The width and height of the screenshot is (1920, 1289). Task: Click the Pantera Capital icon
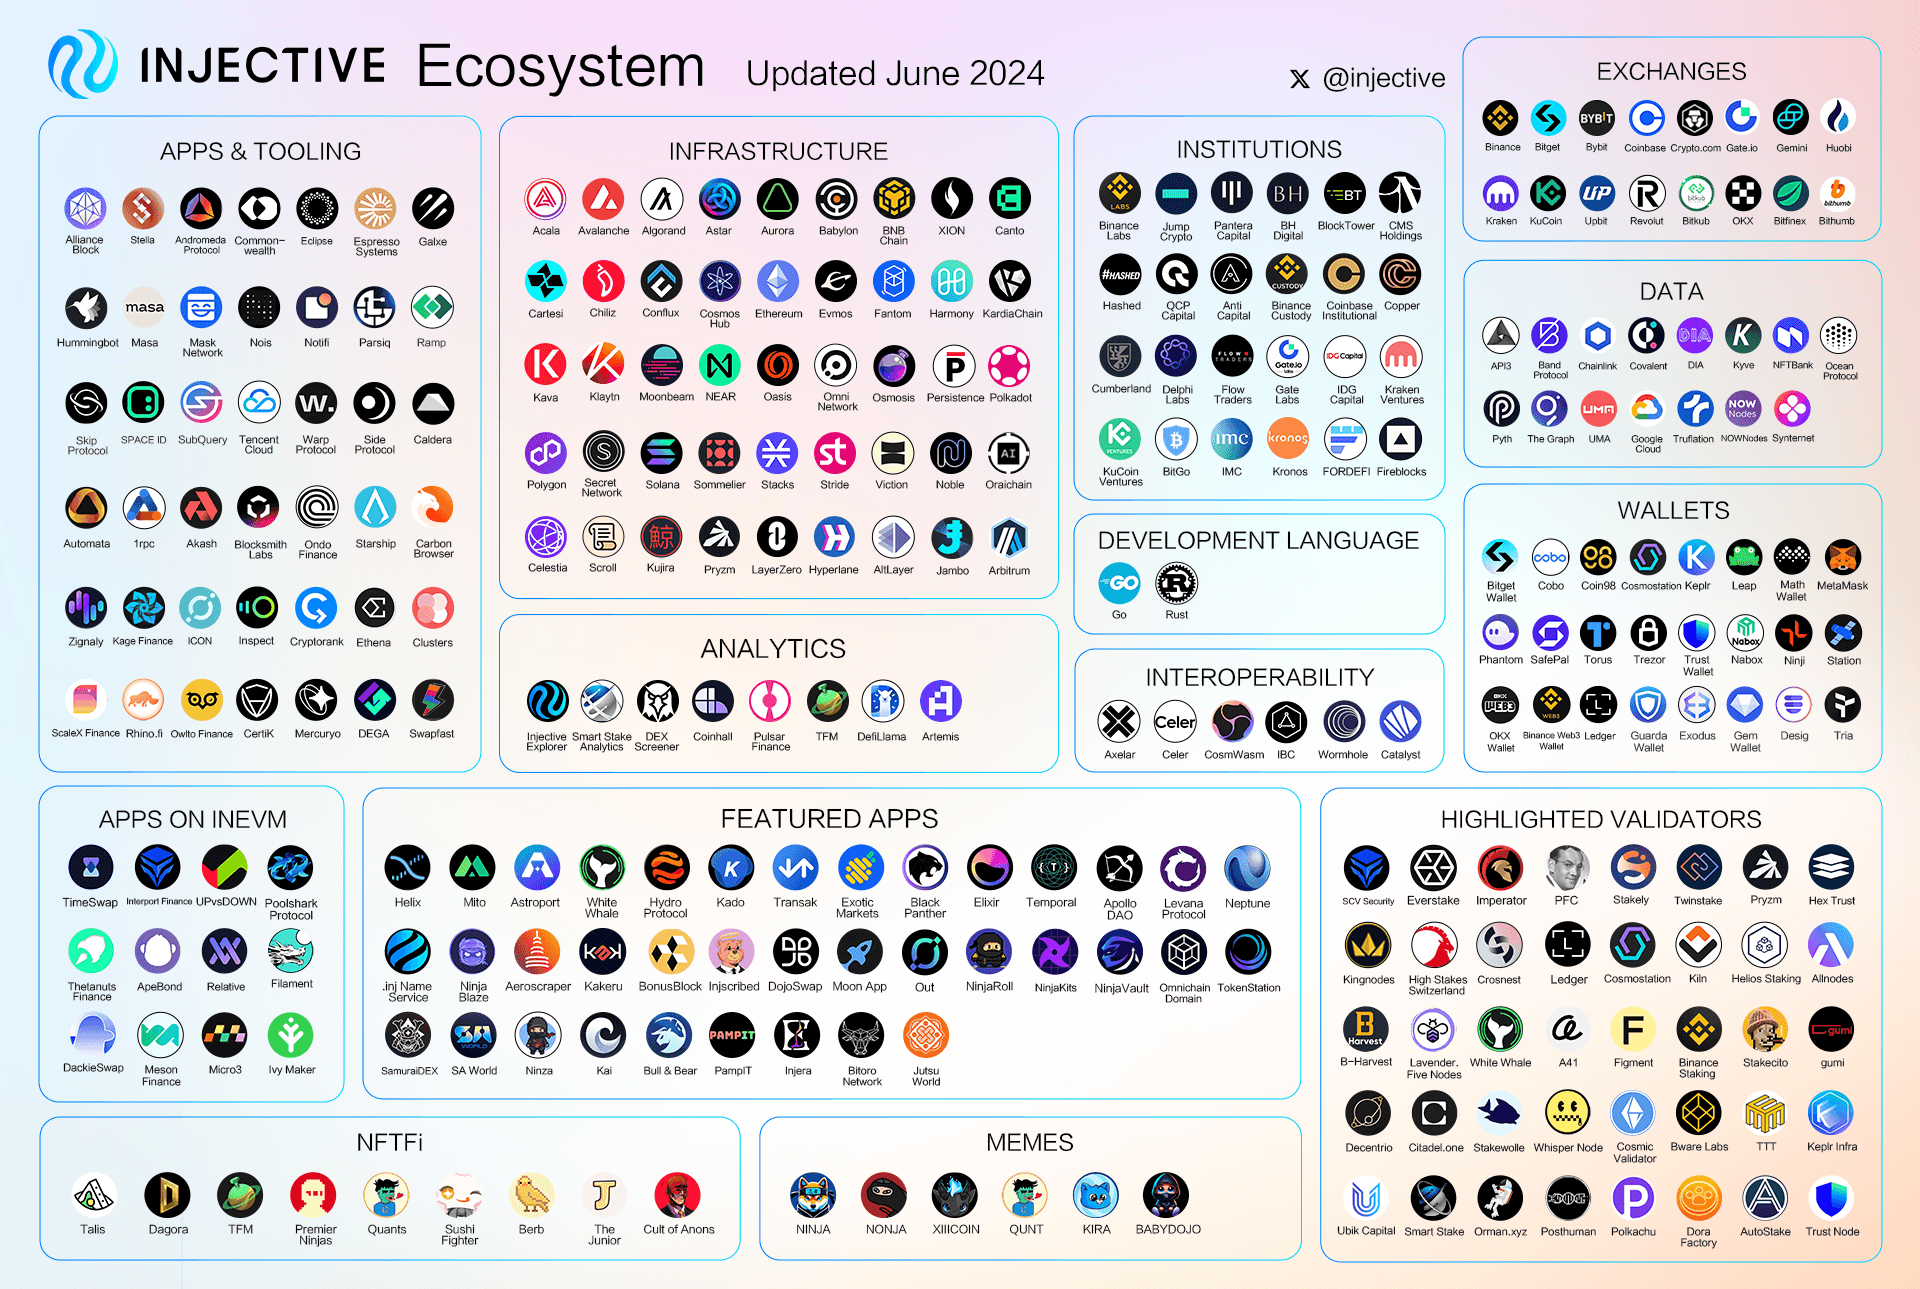(1232, 193)
